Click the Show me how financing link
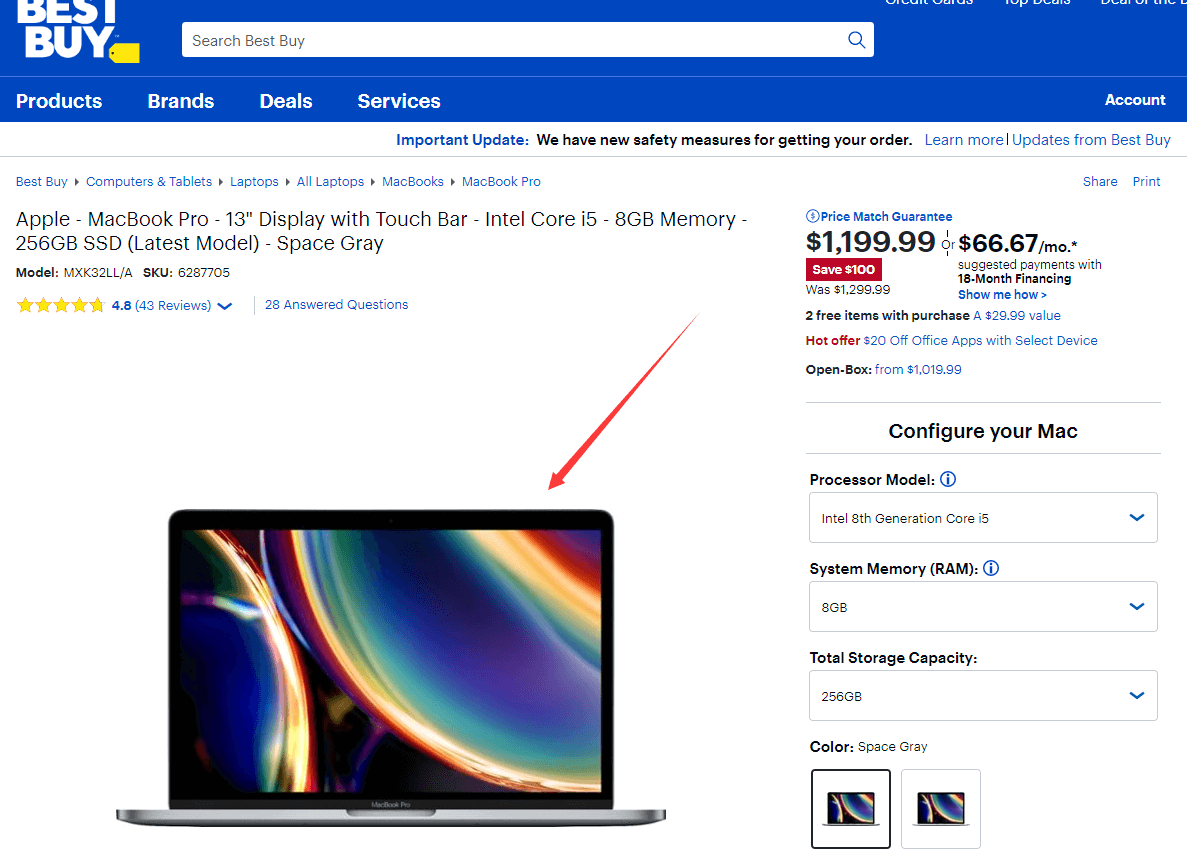Image resolution: width=1187 pixels, height=861 pixels. click(x=1002, y=295)
